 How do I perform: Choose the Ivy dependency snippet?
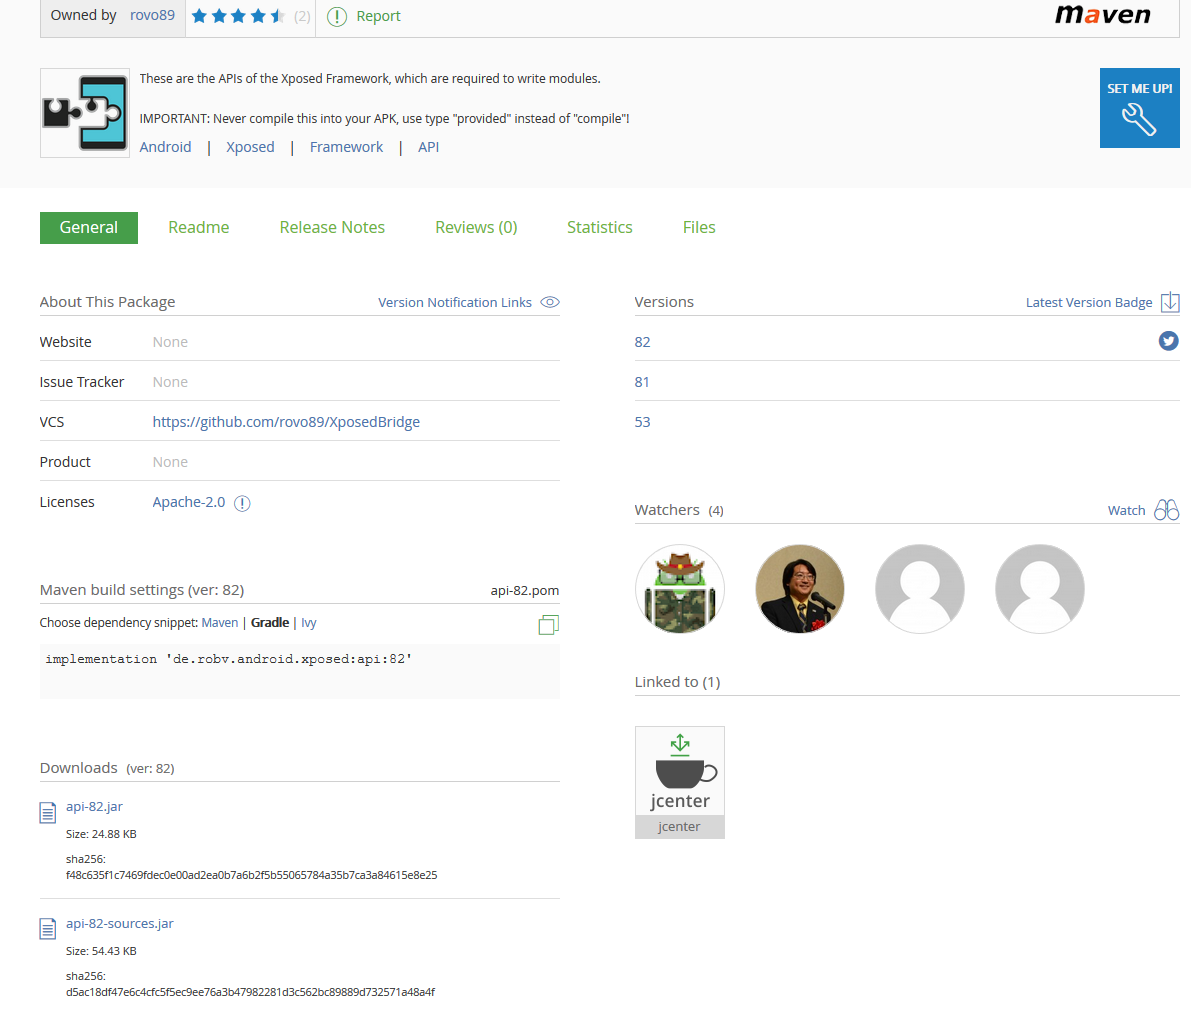pos(308,623)
